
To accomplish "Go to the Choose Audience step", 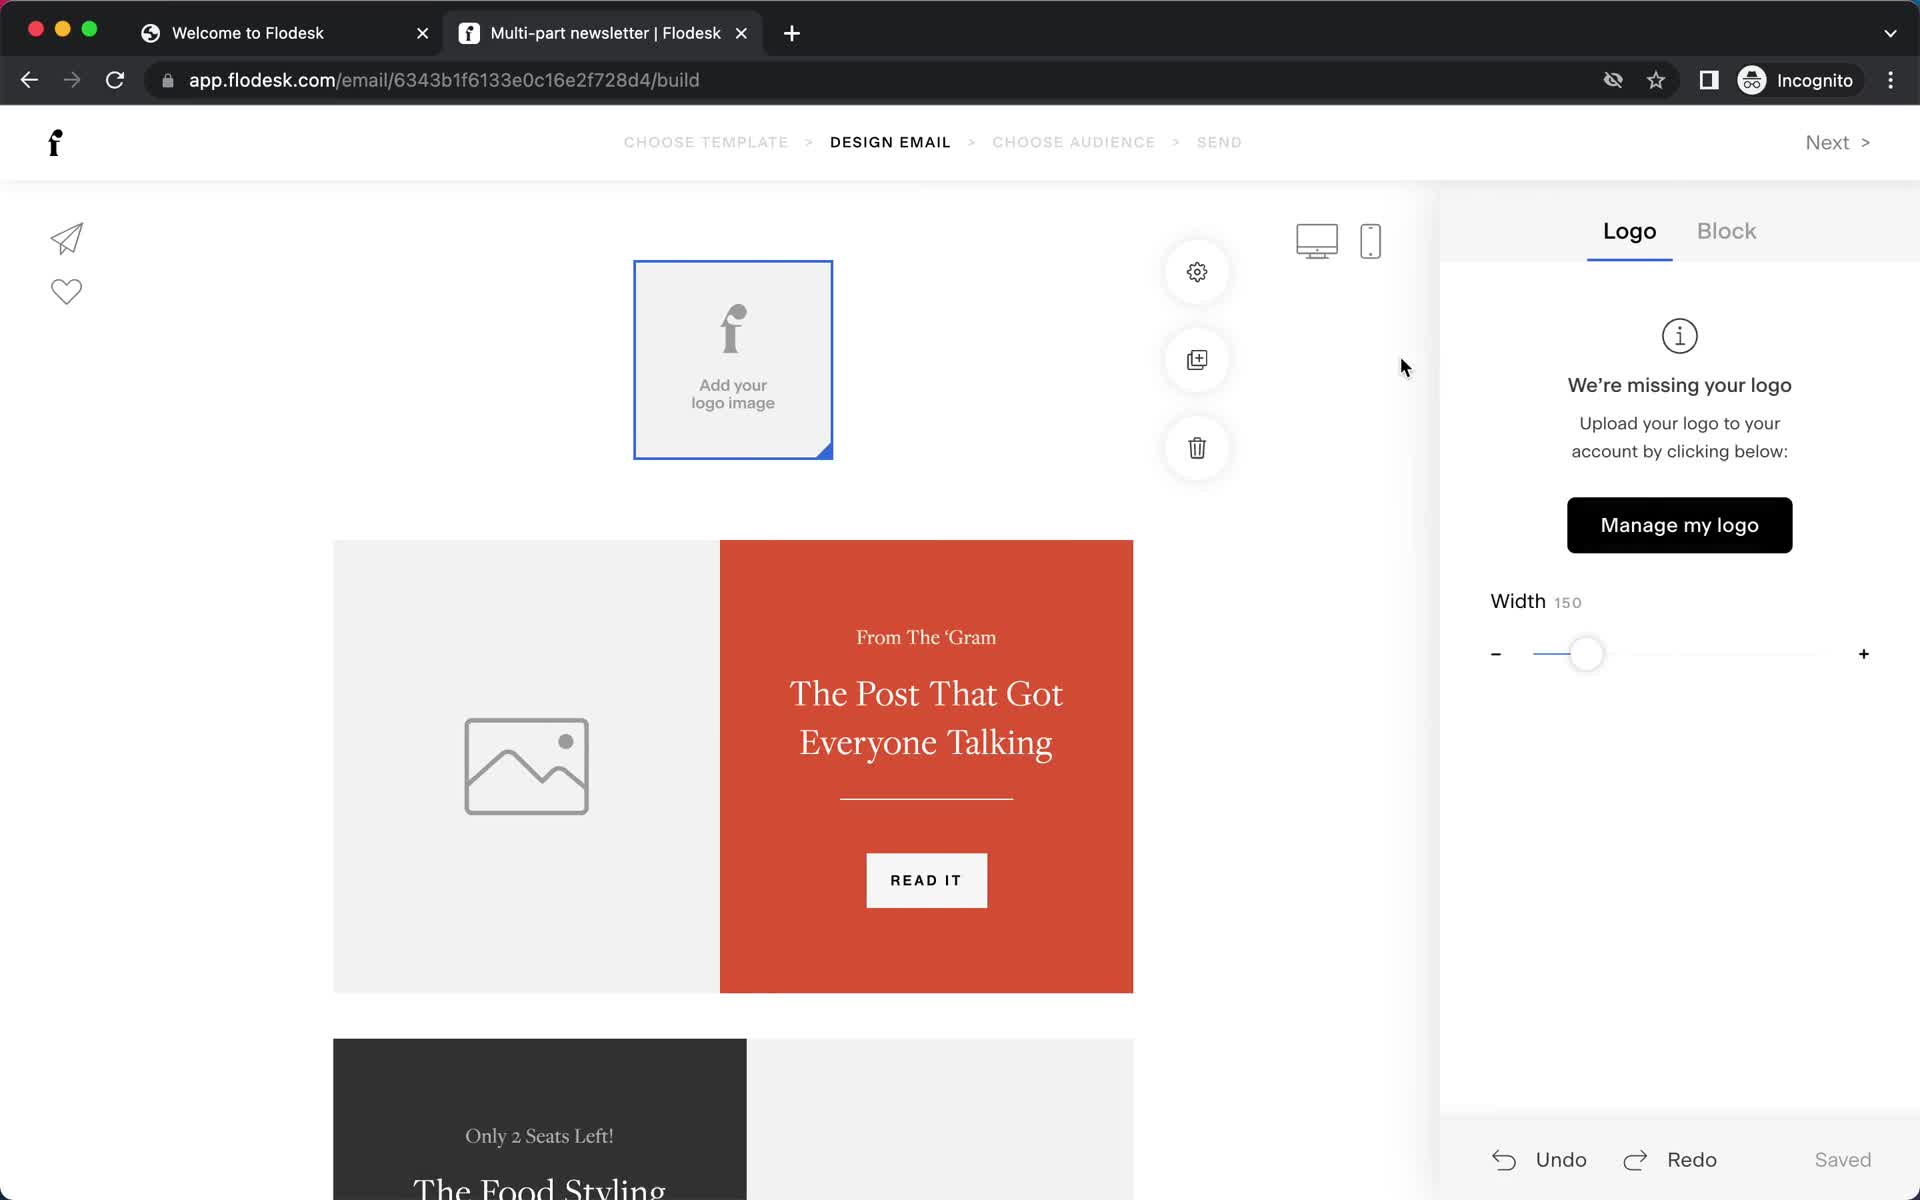I will (1074, 142).
